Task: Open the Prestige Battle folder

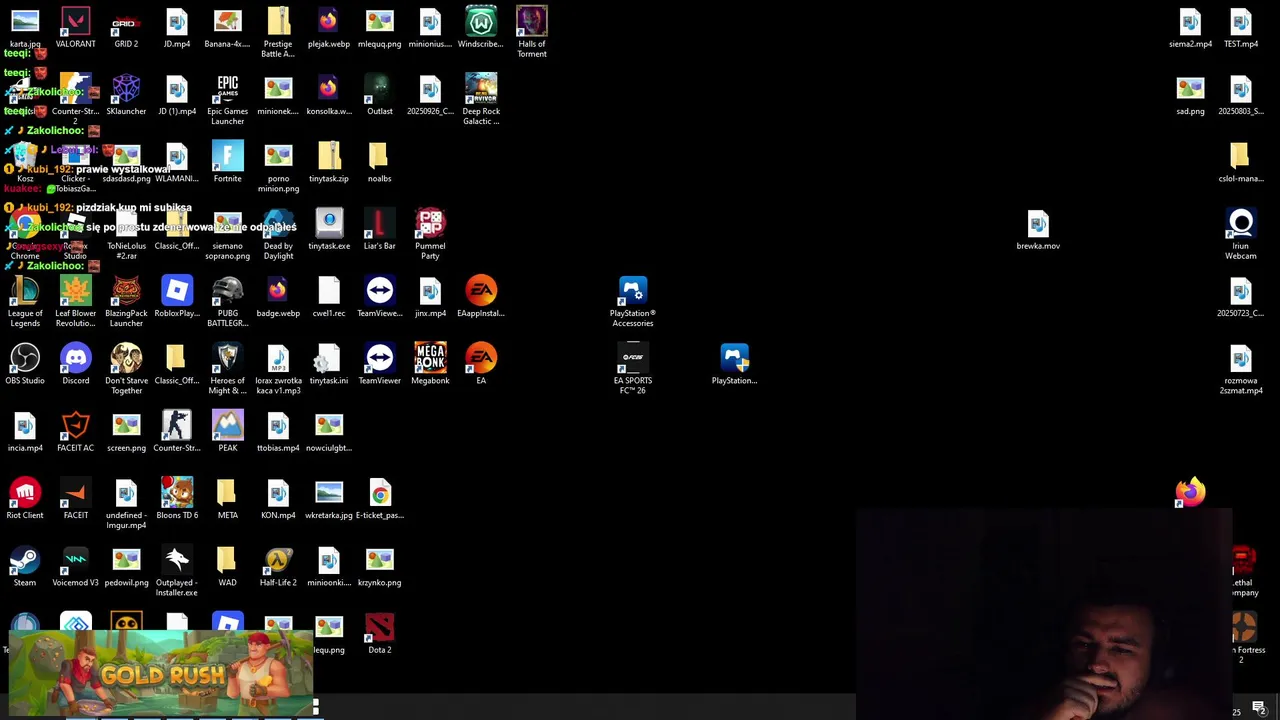Action: 278,32
